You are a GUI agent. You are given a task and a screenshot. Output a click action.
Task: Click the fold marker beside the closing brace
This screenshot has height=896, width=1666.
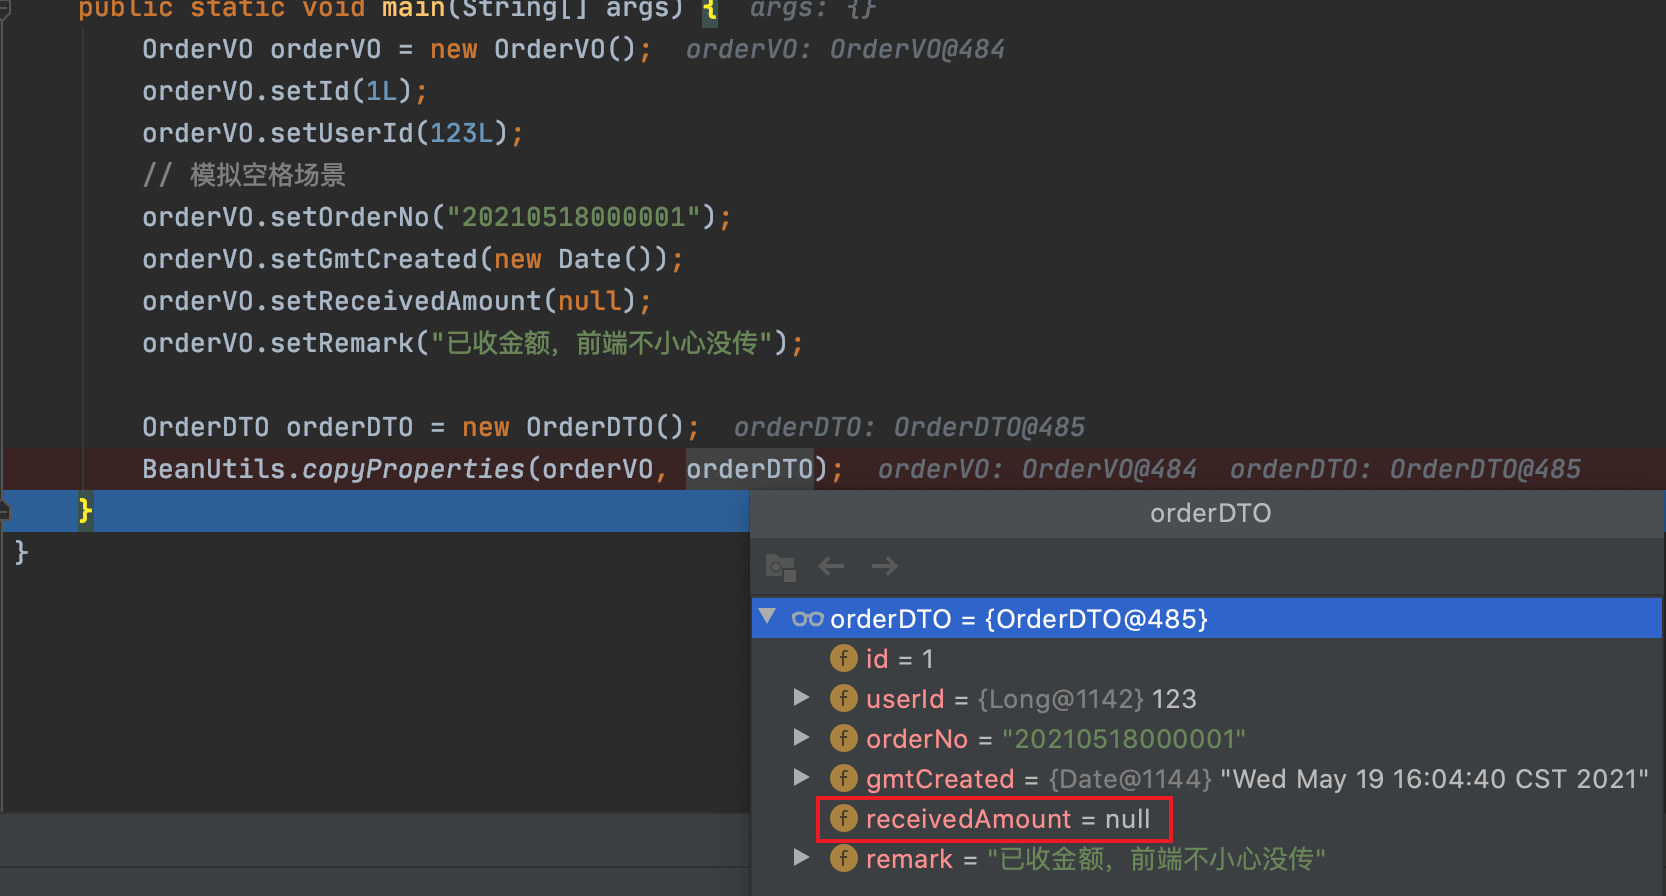click(5, 511)
